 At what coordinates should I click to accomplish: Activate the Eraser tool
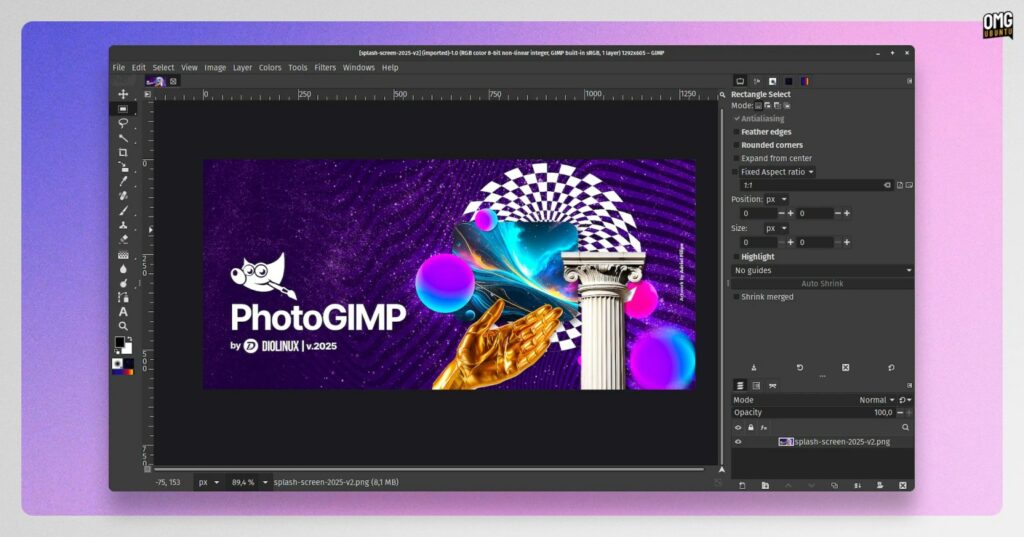point(123,240)
